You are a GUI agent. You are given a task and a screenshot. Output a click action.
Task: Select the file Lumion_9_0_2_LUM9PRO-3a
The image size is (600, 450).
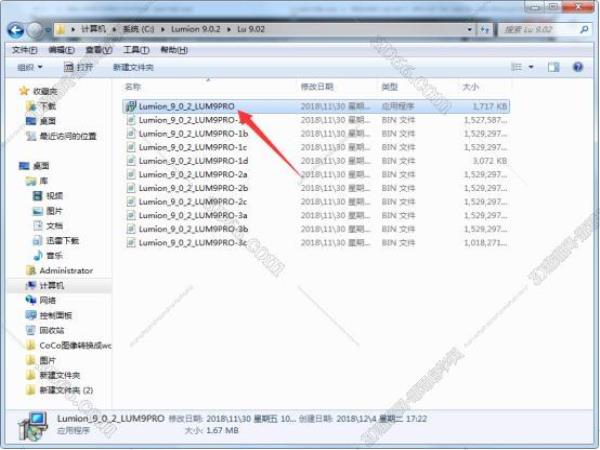pos(193,215)
